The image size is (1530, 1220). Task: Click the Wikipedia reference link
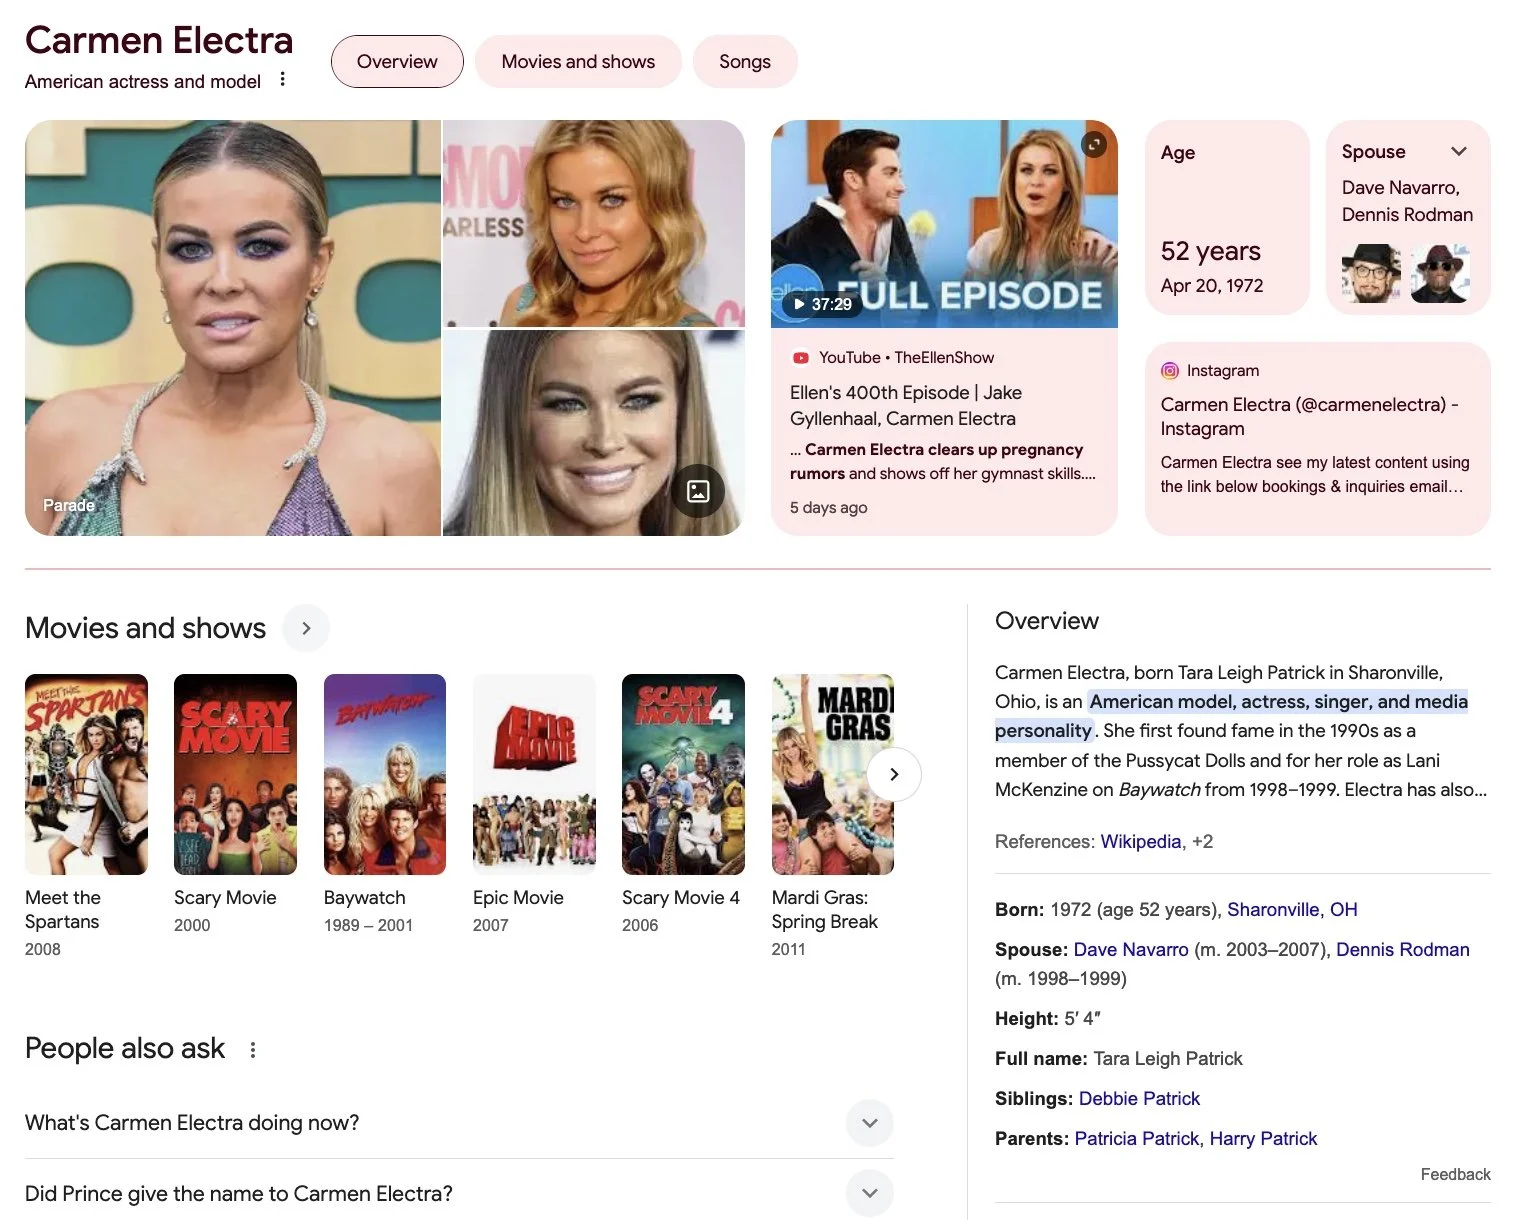pos(1141,842)
